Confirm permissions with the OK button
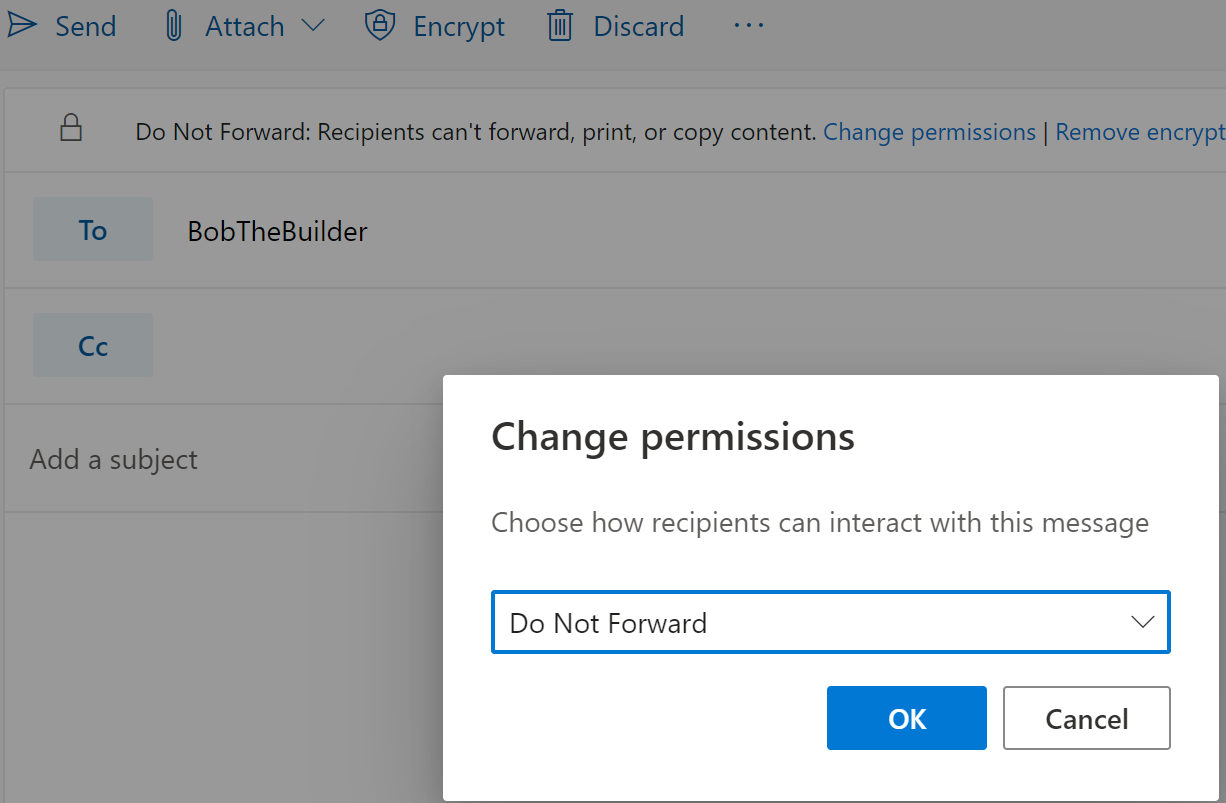The image size is (1226, 803). click(x=906, y=718)
